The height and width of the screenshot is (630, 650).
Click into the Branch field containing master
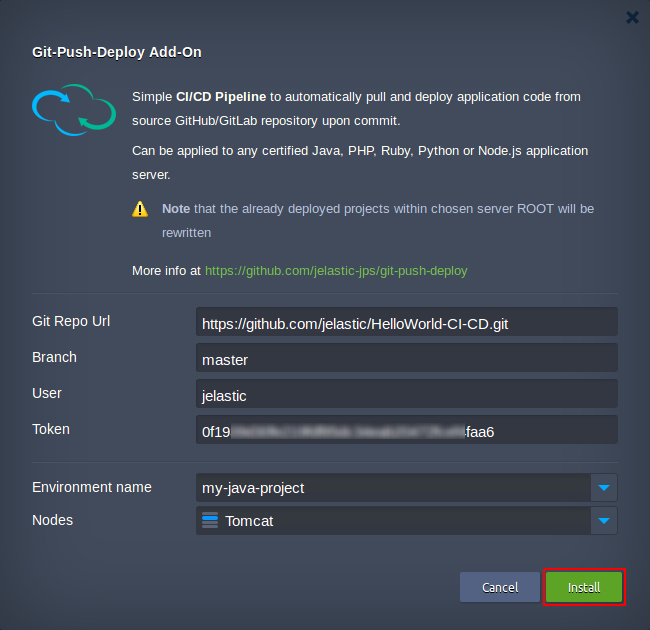coord(406,358)
